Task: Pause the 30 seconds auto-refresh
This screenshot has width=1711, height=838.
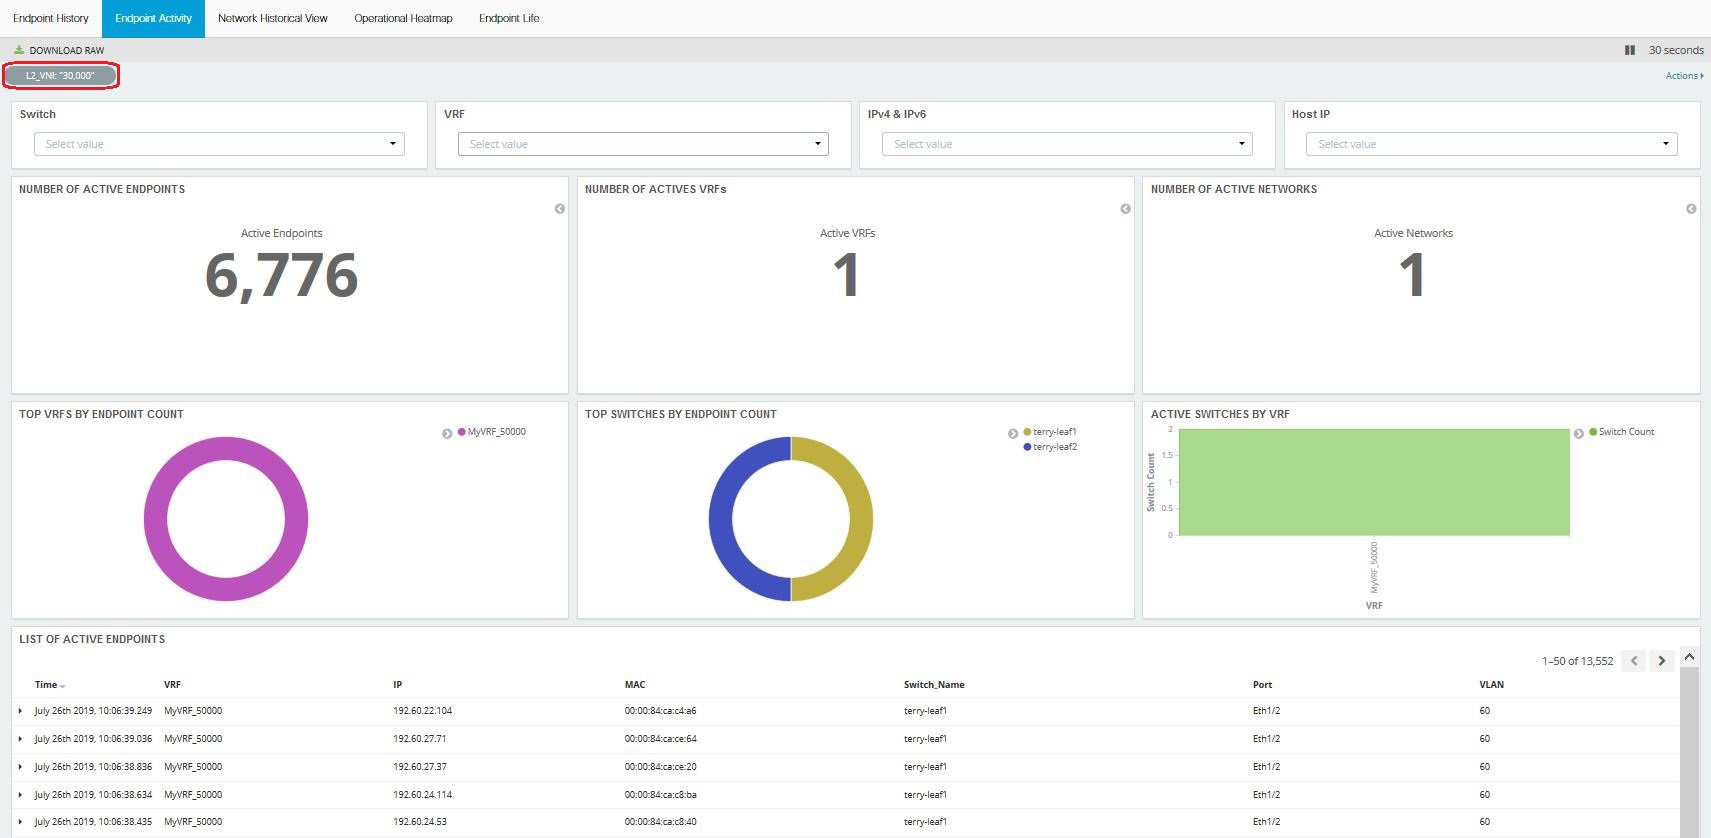Action: [x=1630, y=50]
